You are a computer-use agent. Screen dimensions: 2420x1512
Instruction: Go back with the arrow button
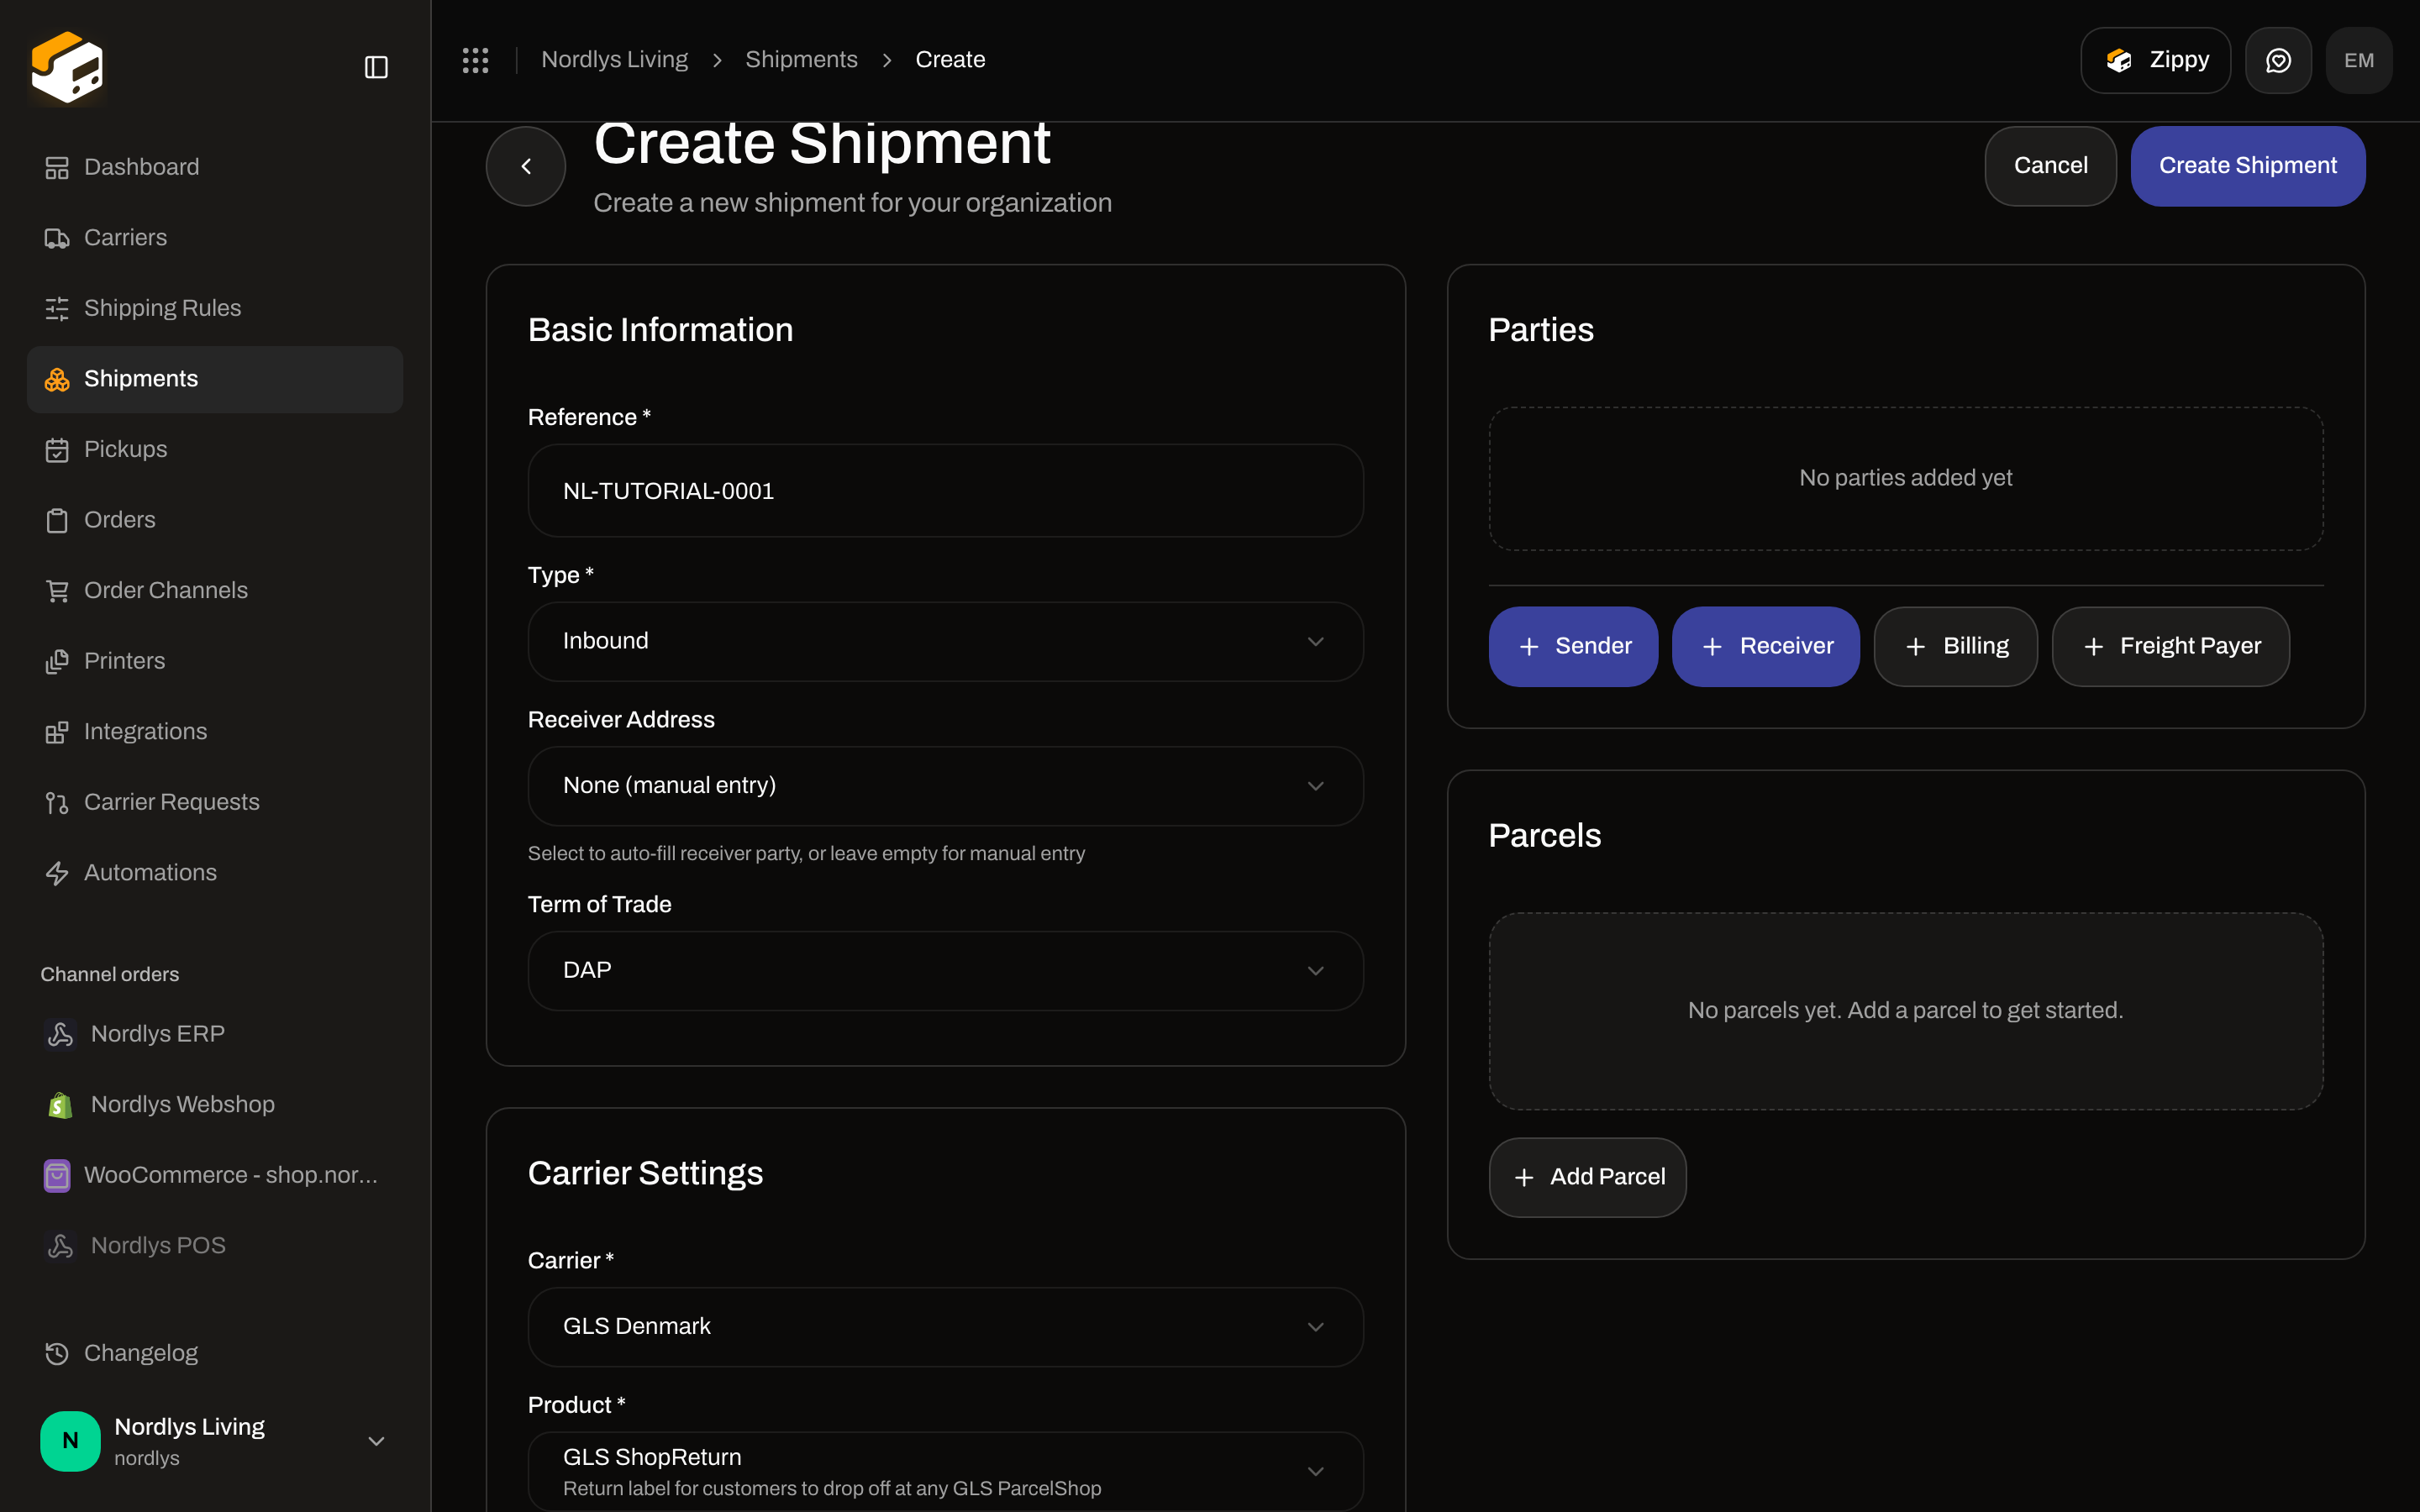click(x=526, y=166)
